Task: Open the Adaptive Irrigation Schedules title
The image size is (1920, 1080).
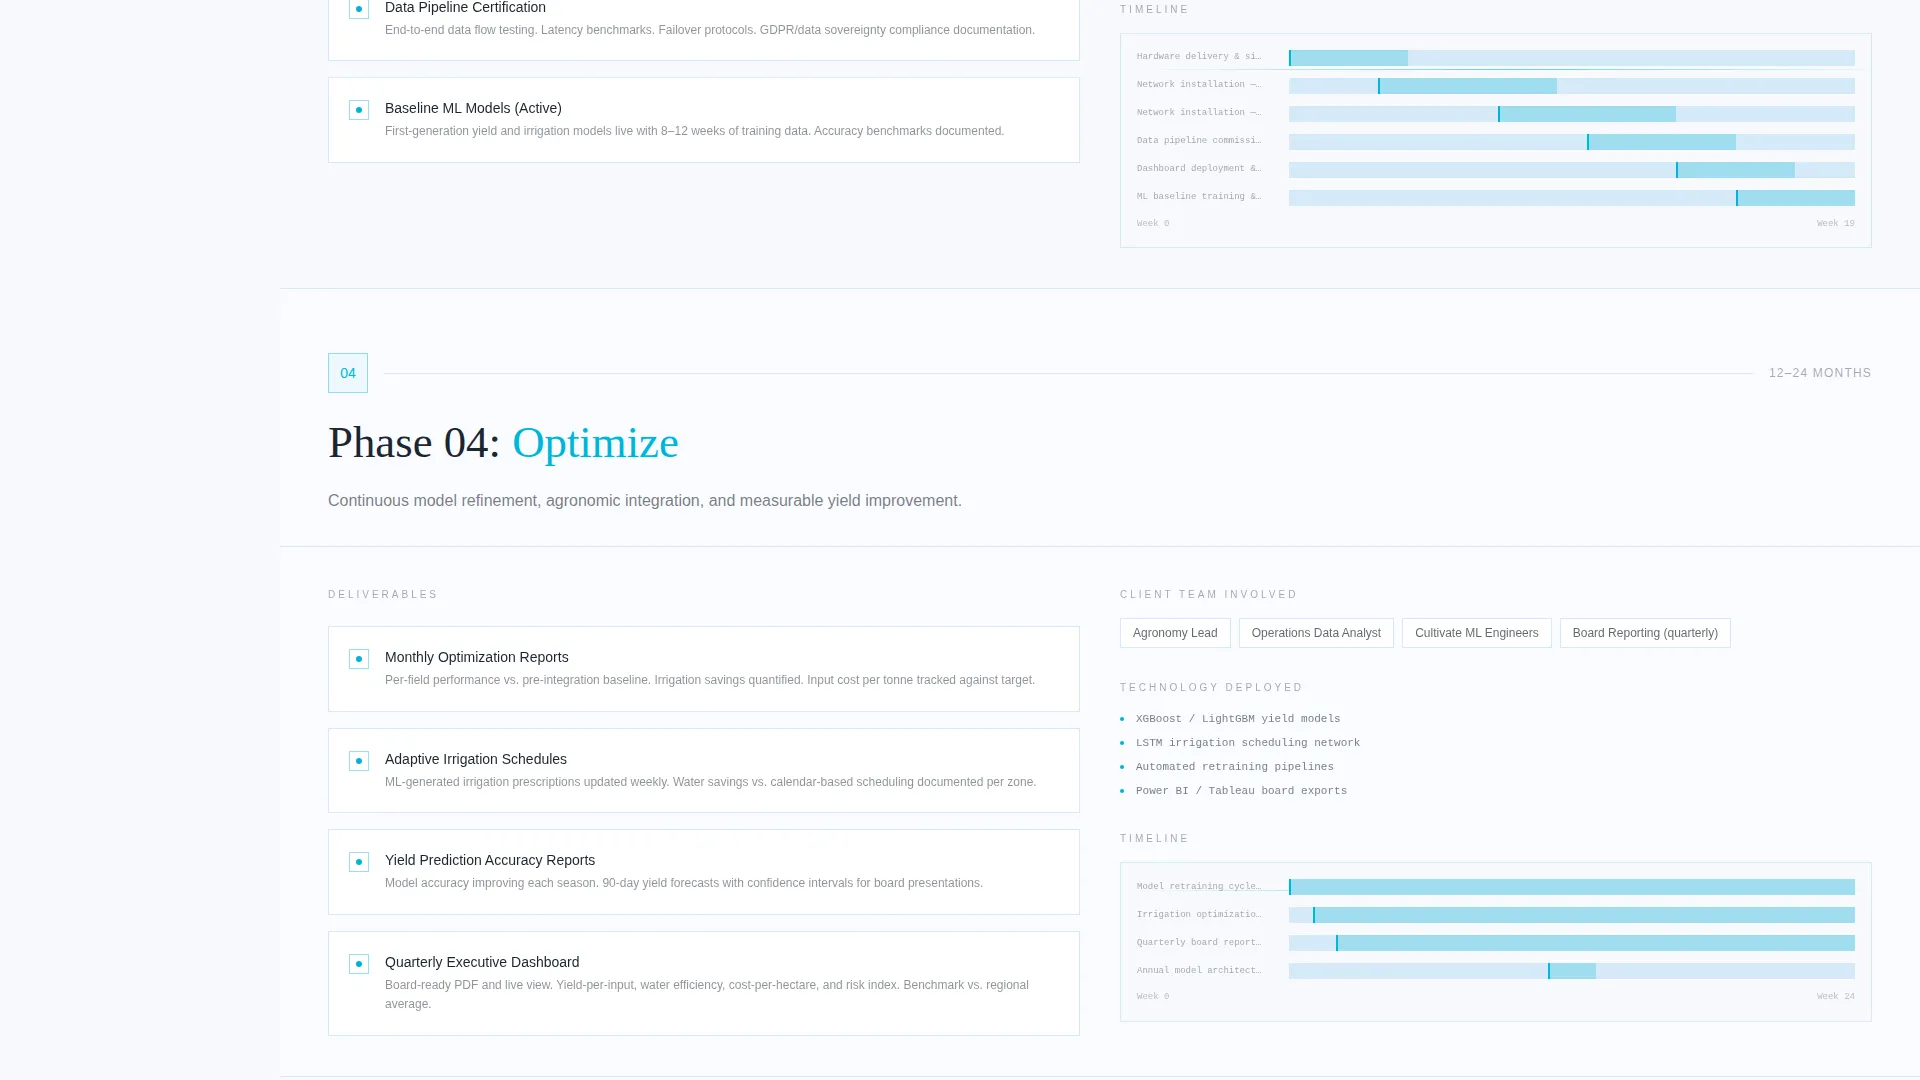Action: coord(475,759)
